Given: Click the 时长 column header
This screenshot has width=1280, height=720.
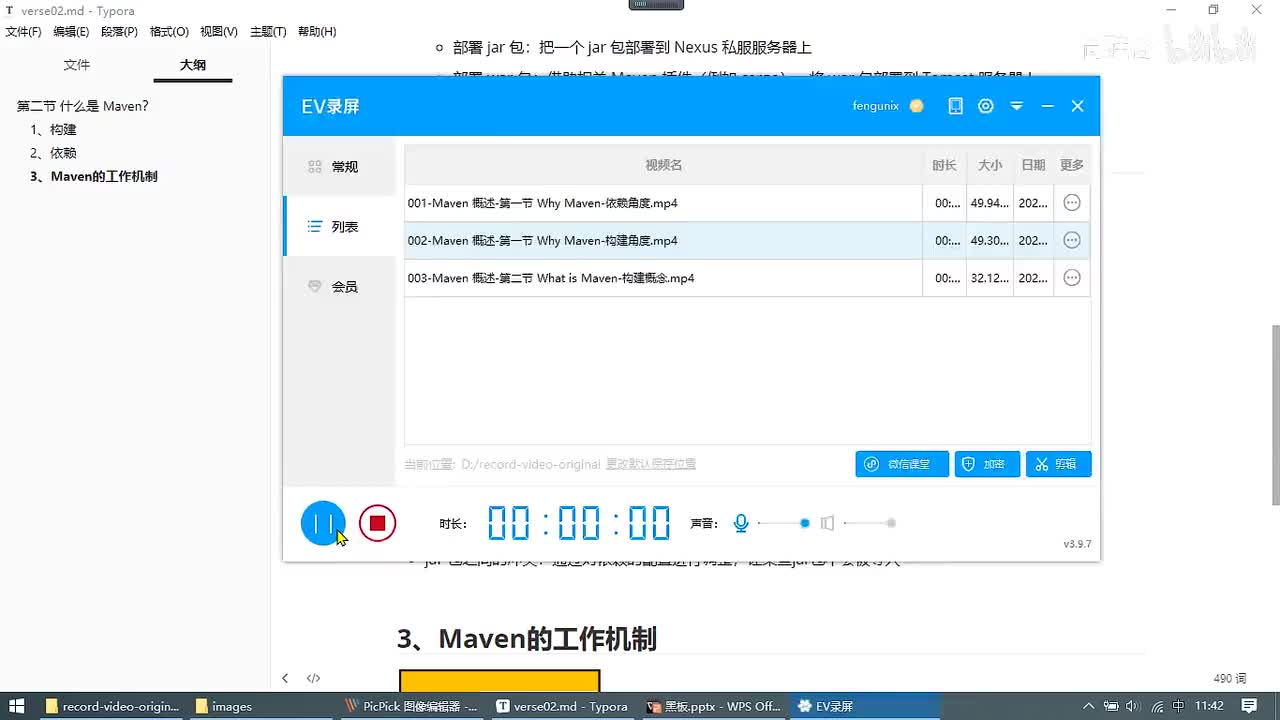Looking at the screenshot, I should [x=944, y=165].
